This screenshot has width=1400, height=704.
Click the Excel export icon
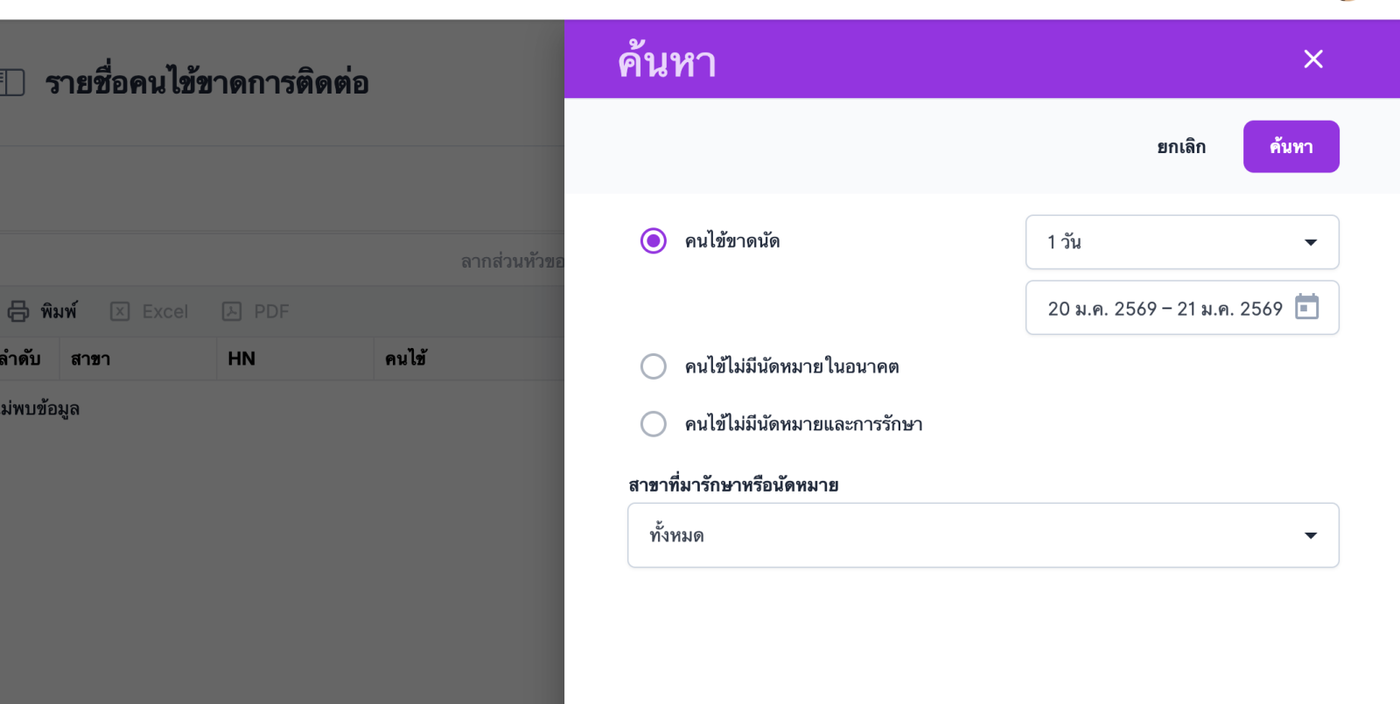coord(120,312)
